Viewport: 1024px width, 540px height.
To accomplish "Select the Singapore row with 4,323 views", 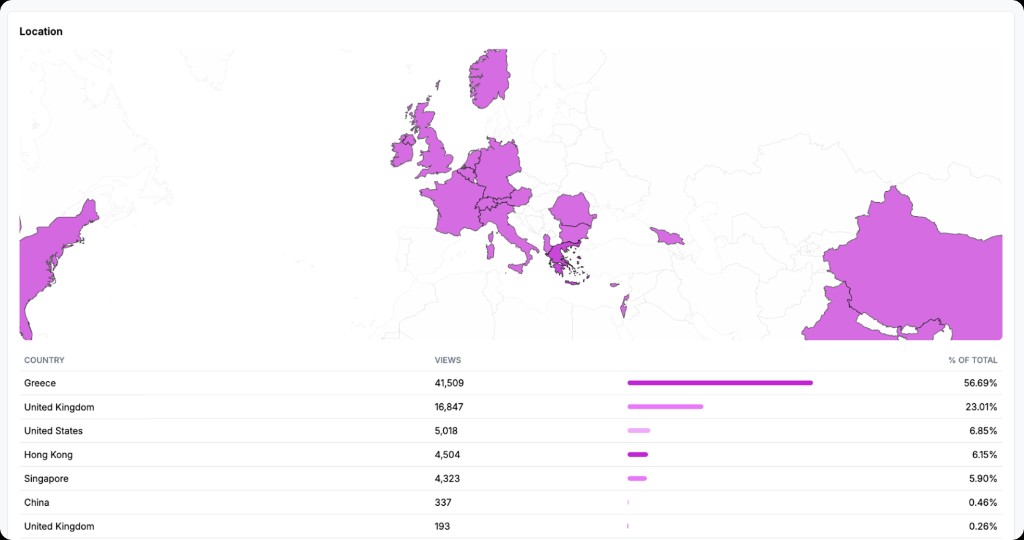I will pos(46,479).
